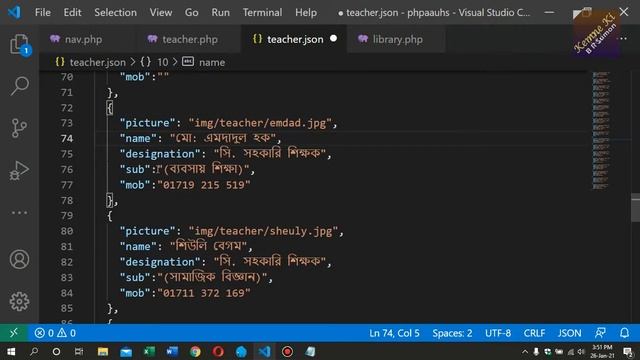Viewport: 640px width, 360px height.
Task: Open the notepad-like app on taskbar
Action: pyautogui.click(x=310, y=351)
